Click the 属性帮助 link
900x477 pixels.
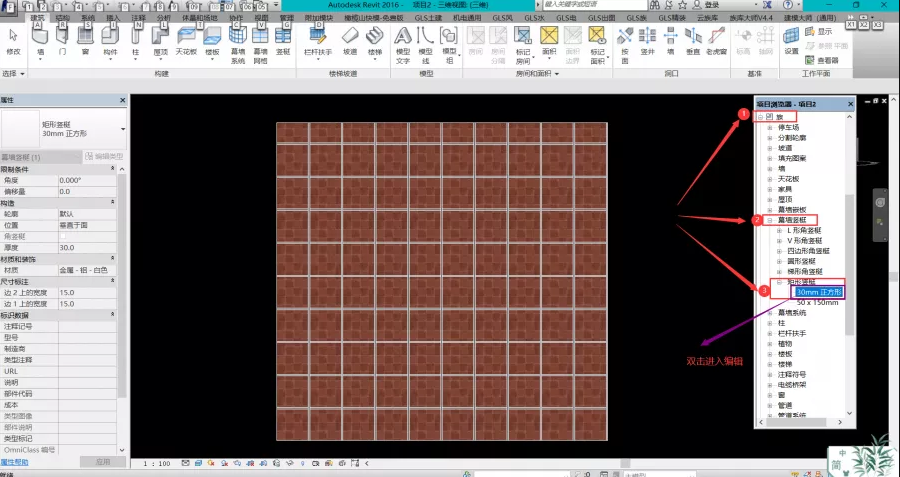pos(14,462)
